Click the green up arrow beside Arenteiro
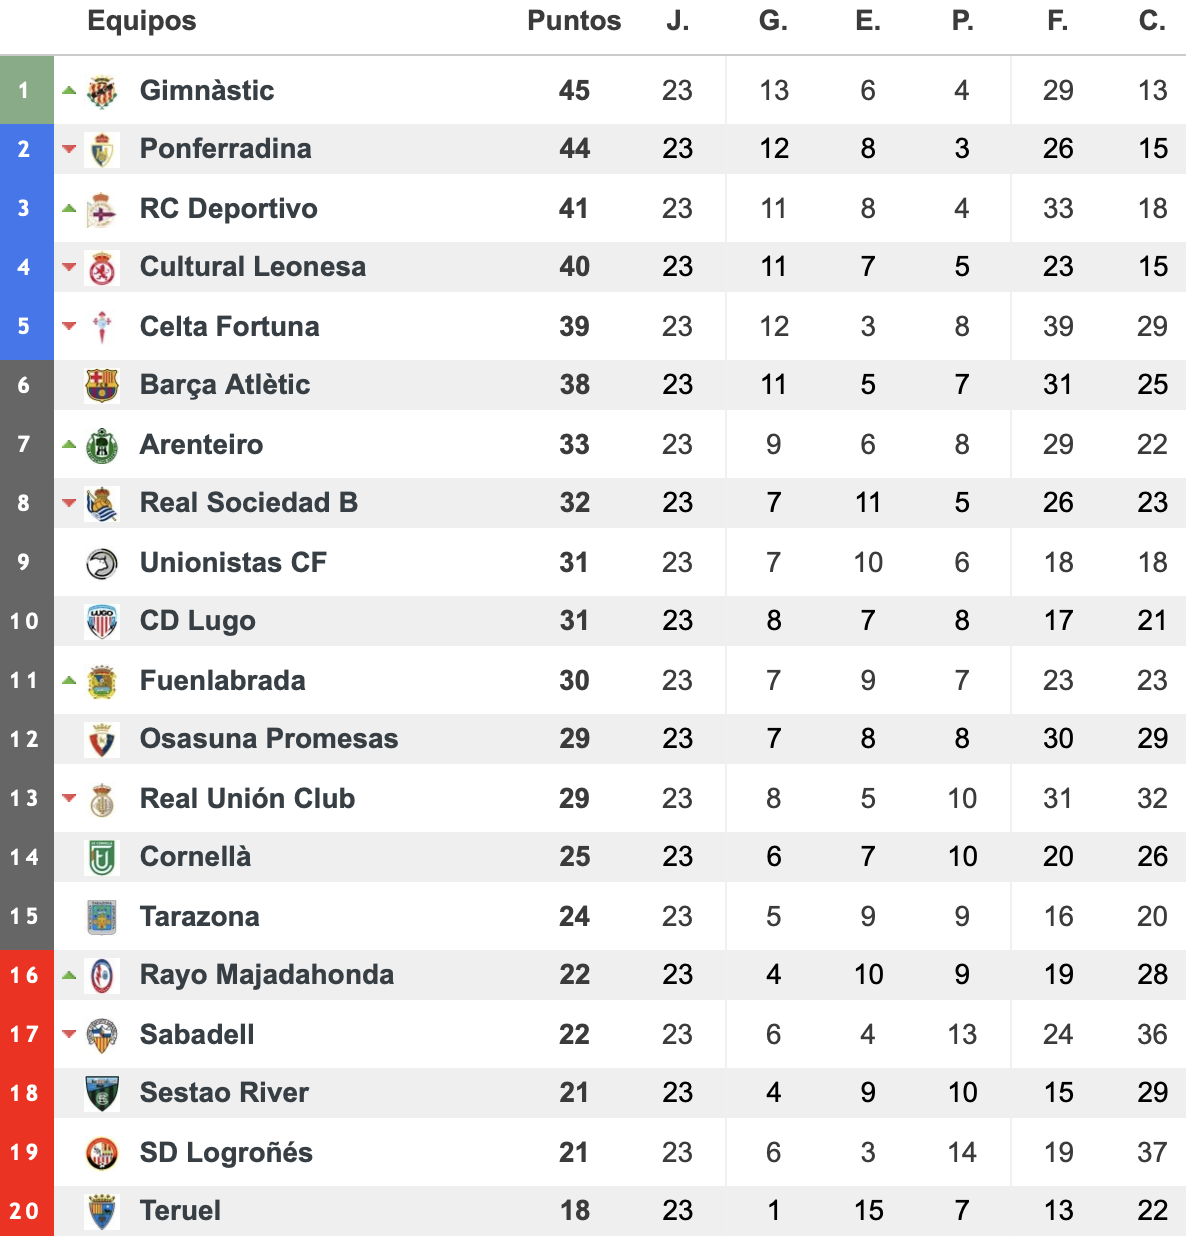The height and width of the screenshot is (1236, 1186). [x=69, y=444]
